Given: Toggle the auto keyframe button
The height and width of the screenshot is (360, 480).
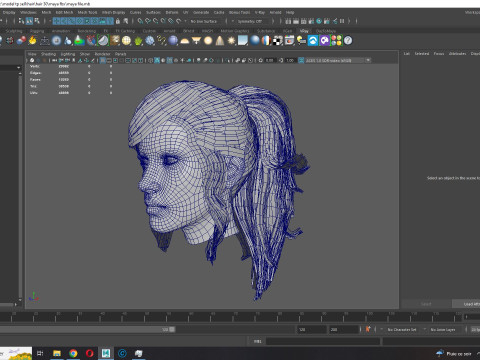Looking at the screenshot, I should coord(368,329).
